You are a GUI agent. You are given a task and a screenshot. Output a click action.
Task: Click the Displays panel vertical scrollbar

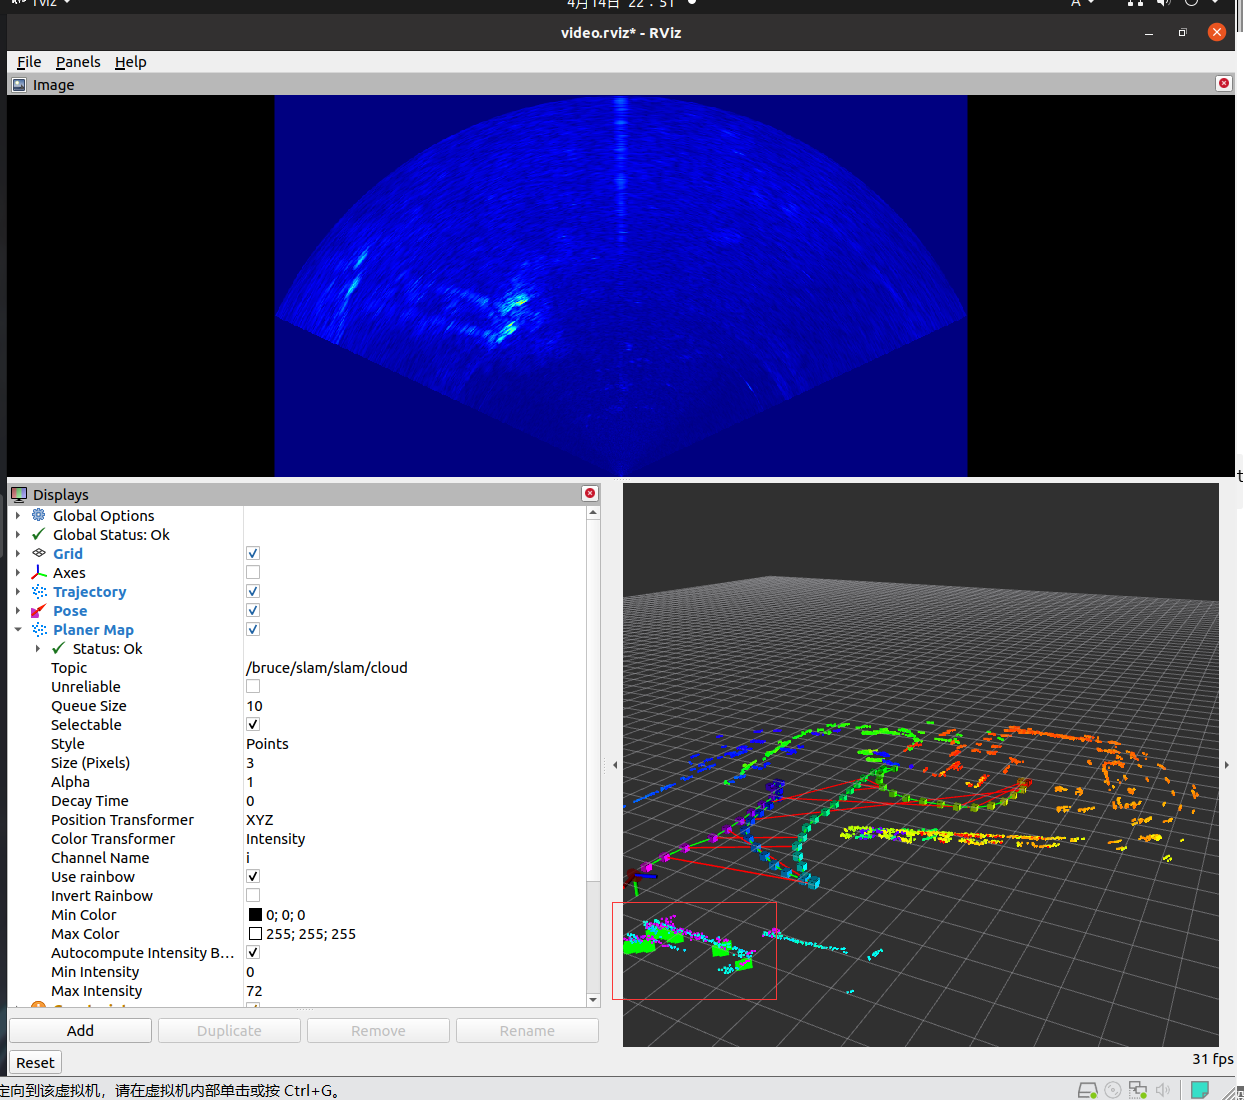pyautogui.click(x=593, y=756)
